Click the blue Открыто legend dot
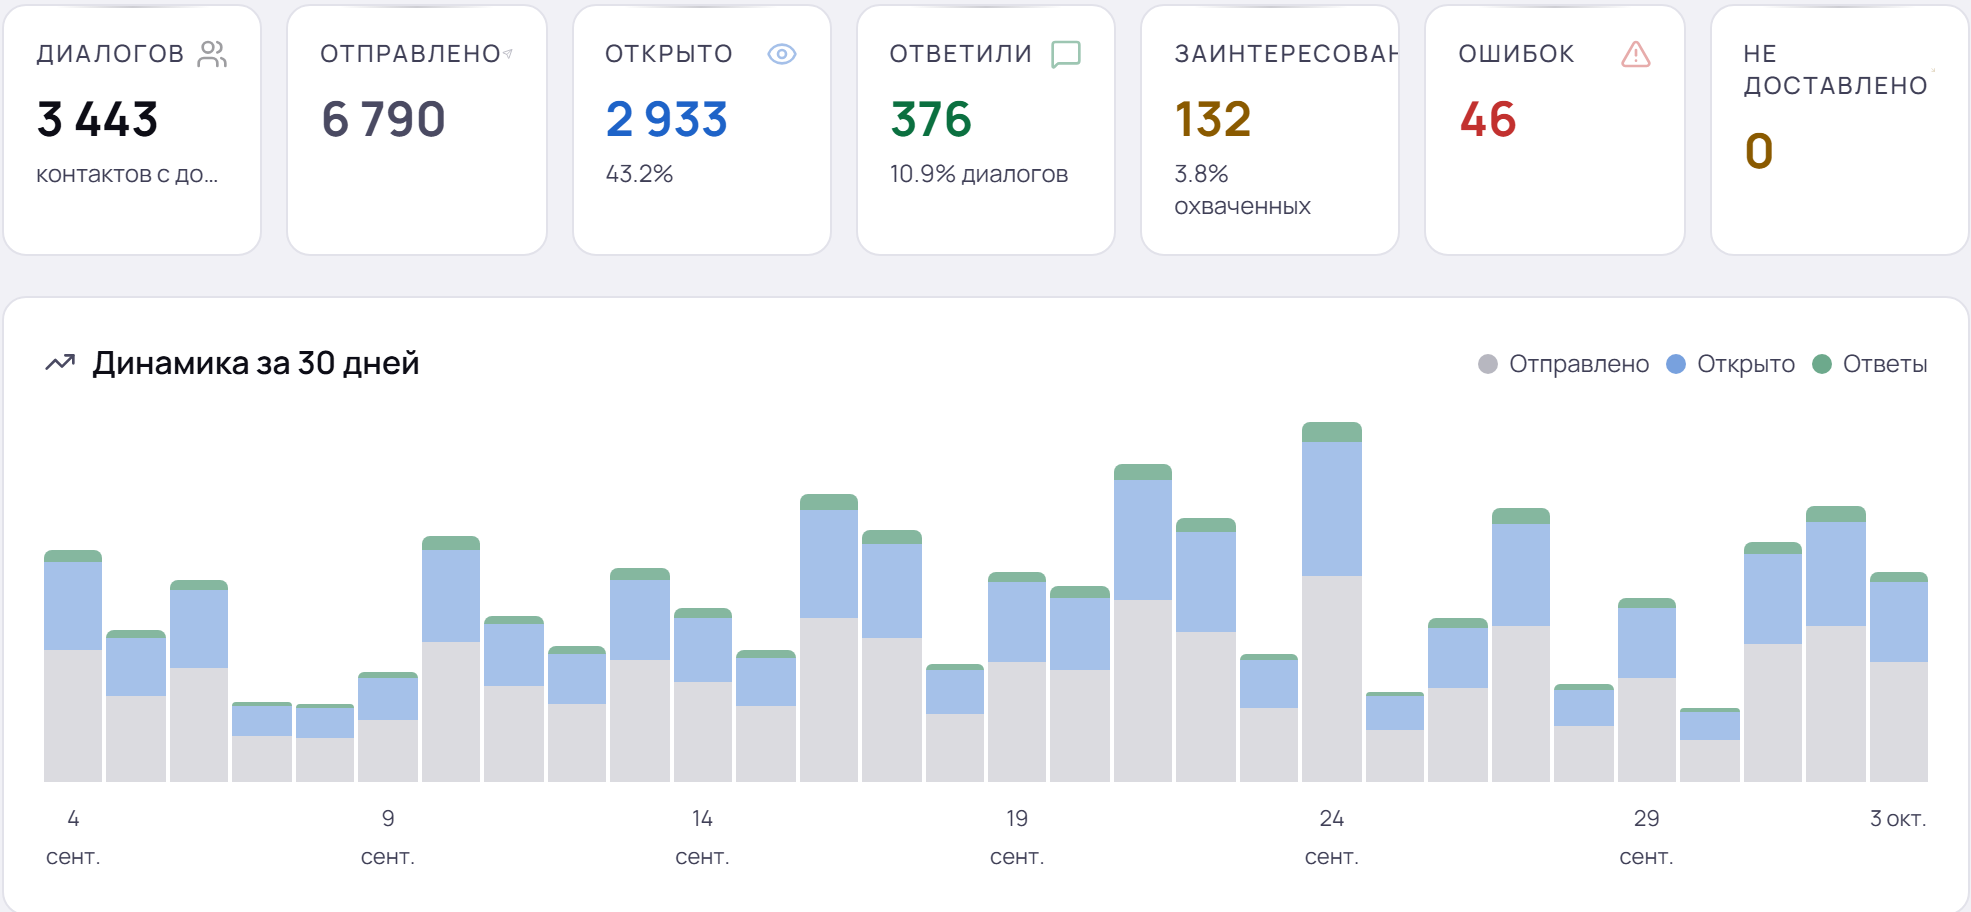Screen dimensions: 1971x912 pyautogui.click(x=1676, y=364)
